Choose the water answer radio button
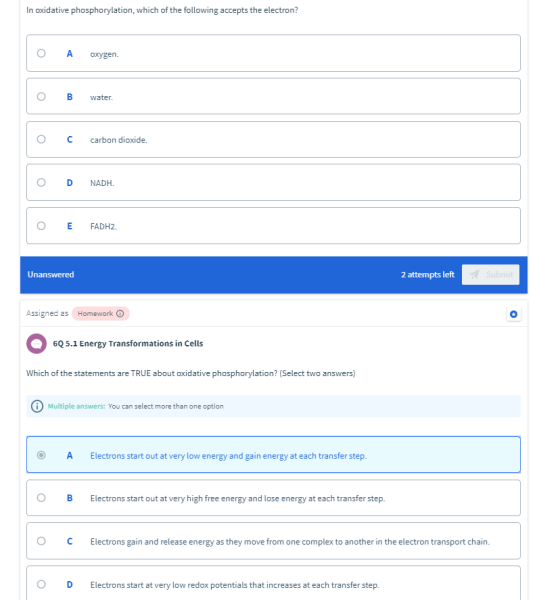Screen dimensions: 560x600 [41, 96]
